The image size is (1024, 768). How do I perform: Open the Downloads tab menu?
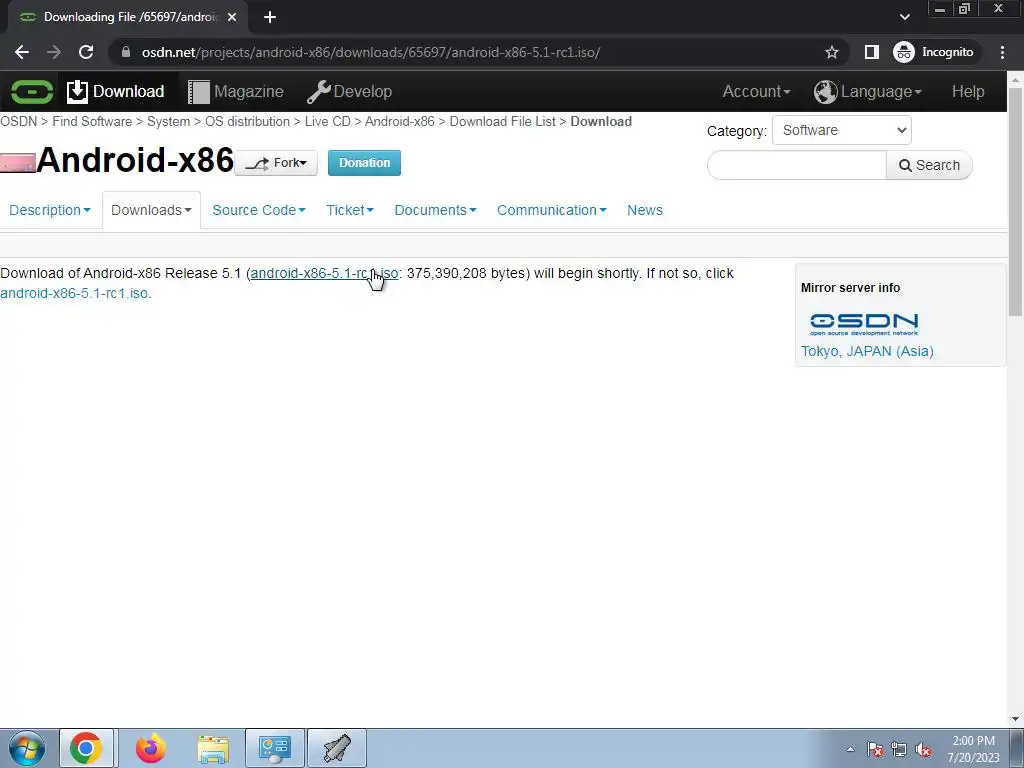tap(151, 210)
